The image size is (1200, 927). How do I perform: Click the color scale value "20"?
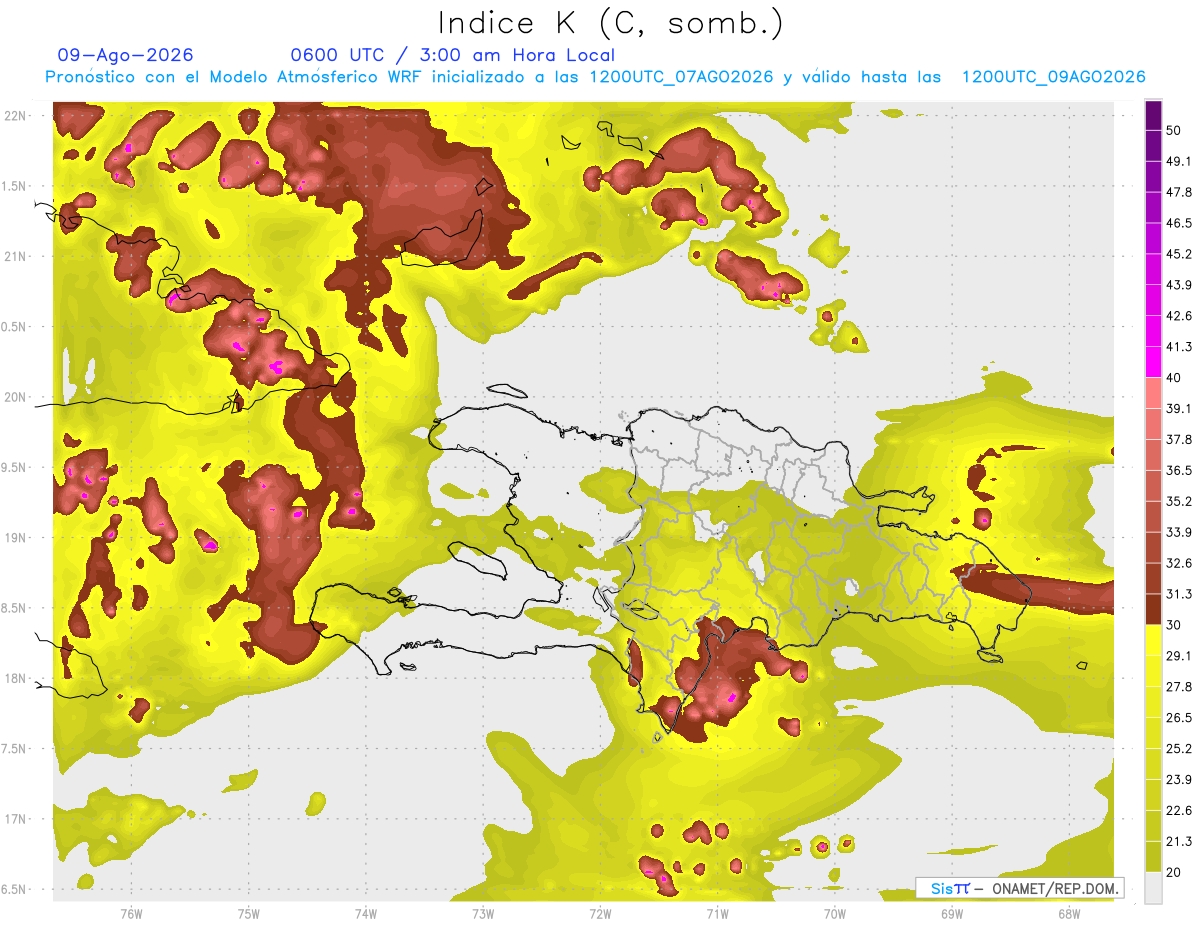coord(1174,872)
